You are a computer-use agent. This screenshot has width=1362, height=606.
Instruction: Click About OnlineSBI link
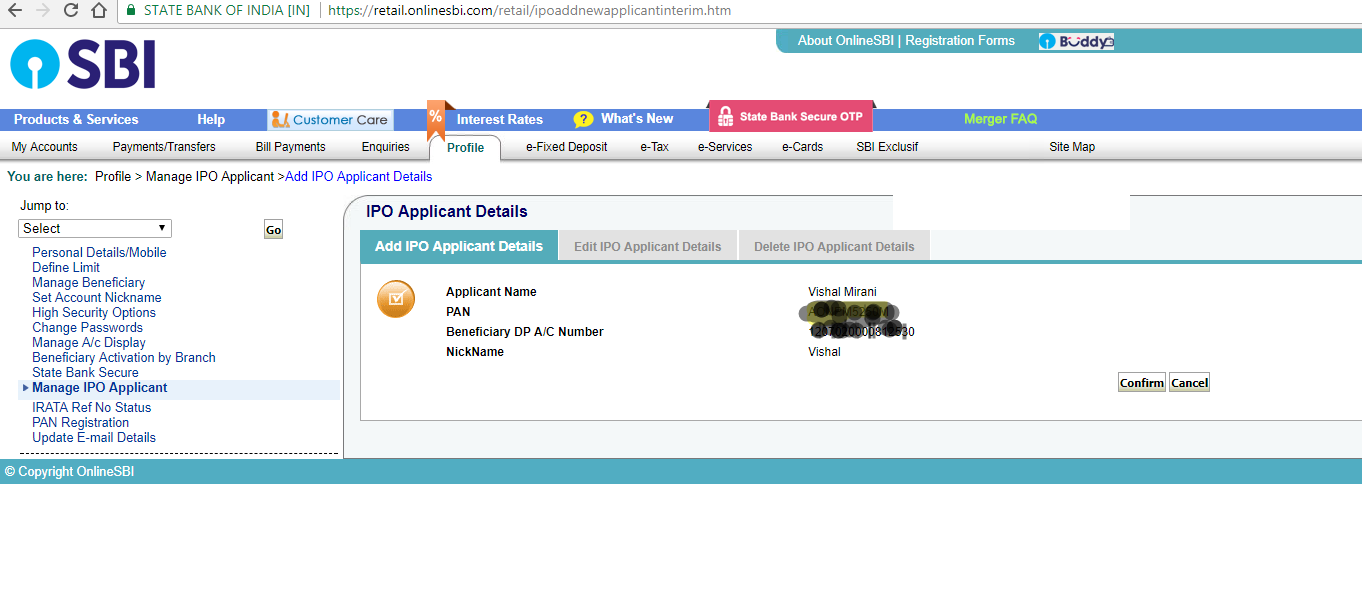coord(846,41)
